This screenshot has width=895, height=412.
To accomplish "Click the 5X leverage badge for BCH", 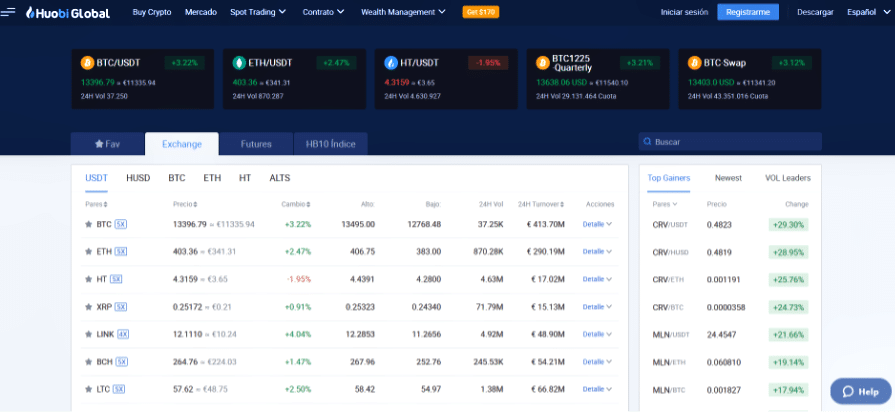I will point(122,362).
